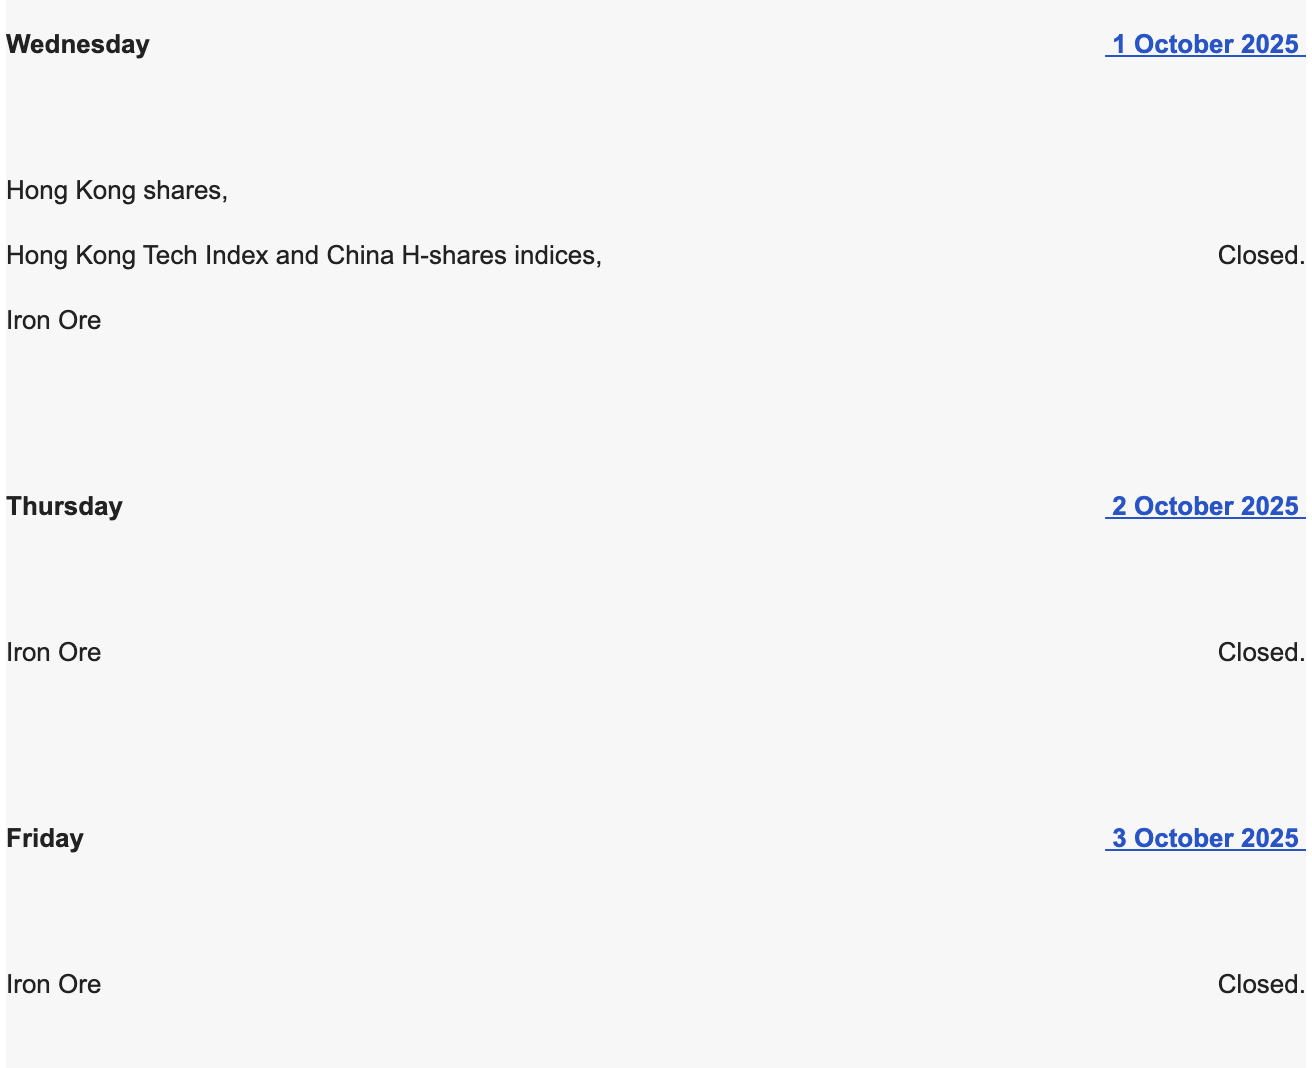
Task: Click the Friday heading
Action: click(45, 839)
